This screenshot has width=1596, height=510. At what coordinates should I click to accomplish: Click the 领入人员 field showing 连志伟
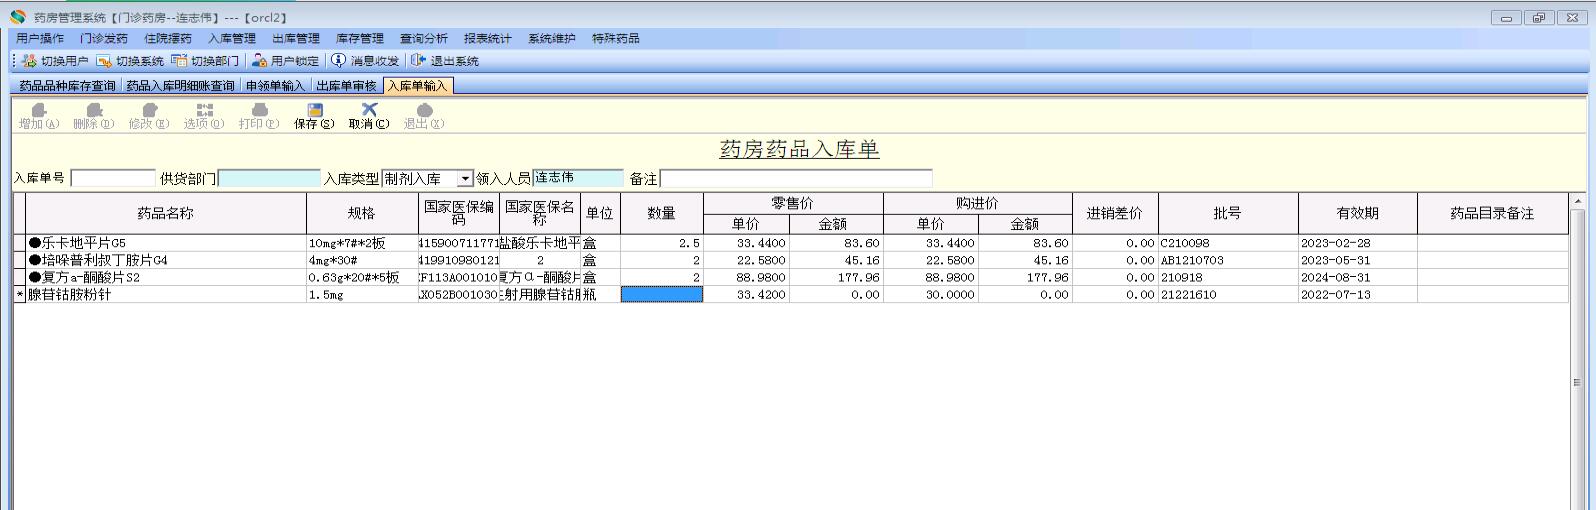point(577,178)
